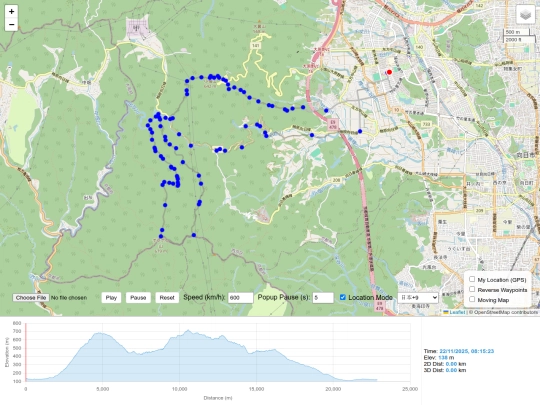Open the map layers control
Image resolution: width=540 pixels, height=405 pixels.
[x=526, y=14]
